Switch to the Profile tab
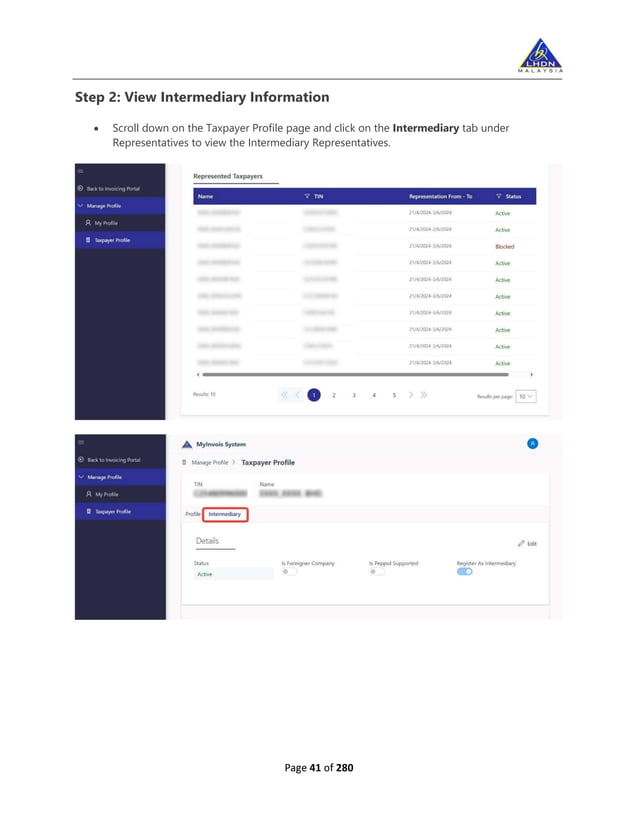Screen dimensions: 638x826 tap(193, 514)
